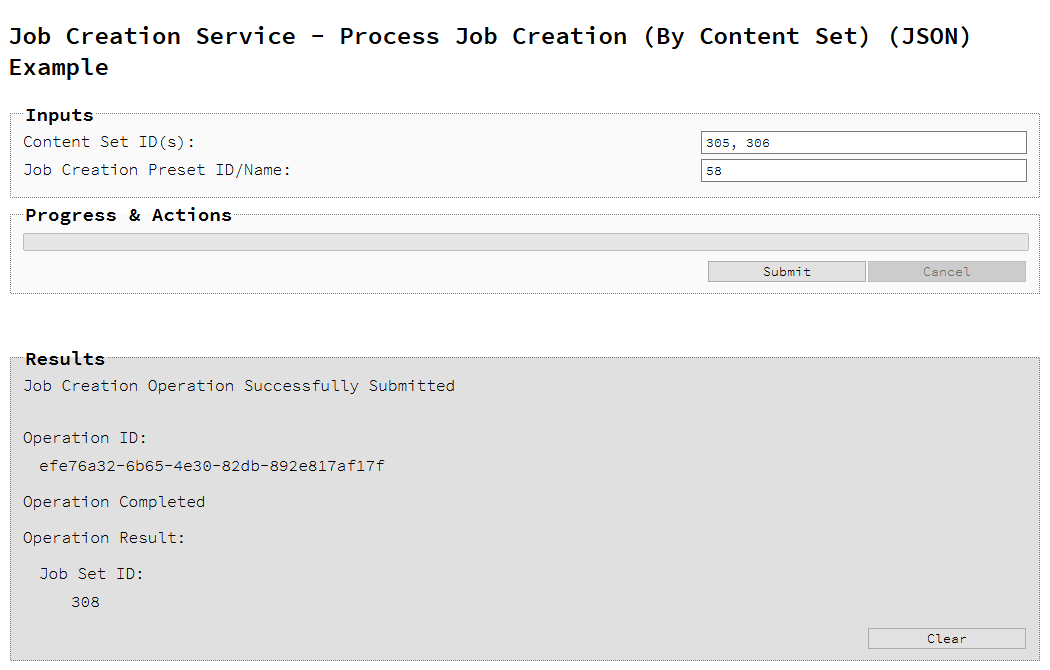Submit the job creation request
Viewport: 1050px width, 670px height.
point(786,272)
